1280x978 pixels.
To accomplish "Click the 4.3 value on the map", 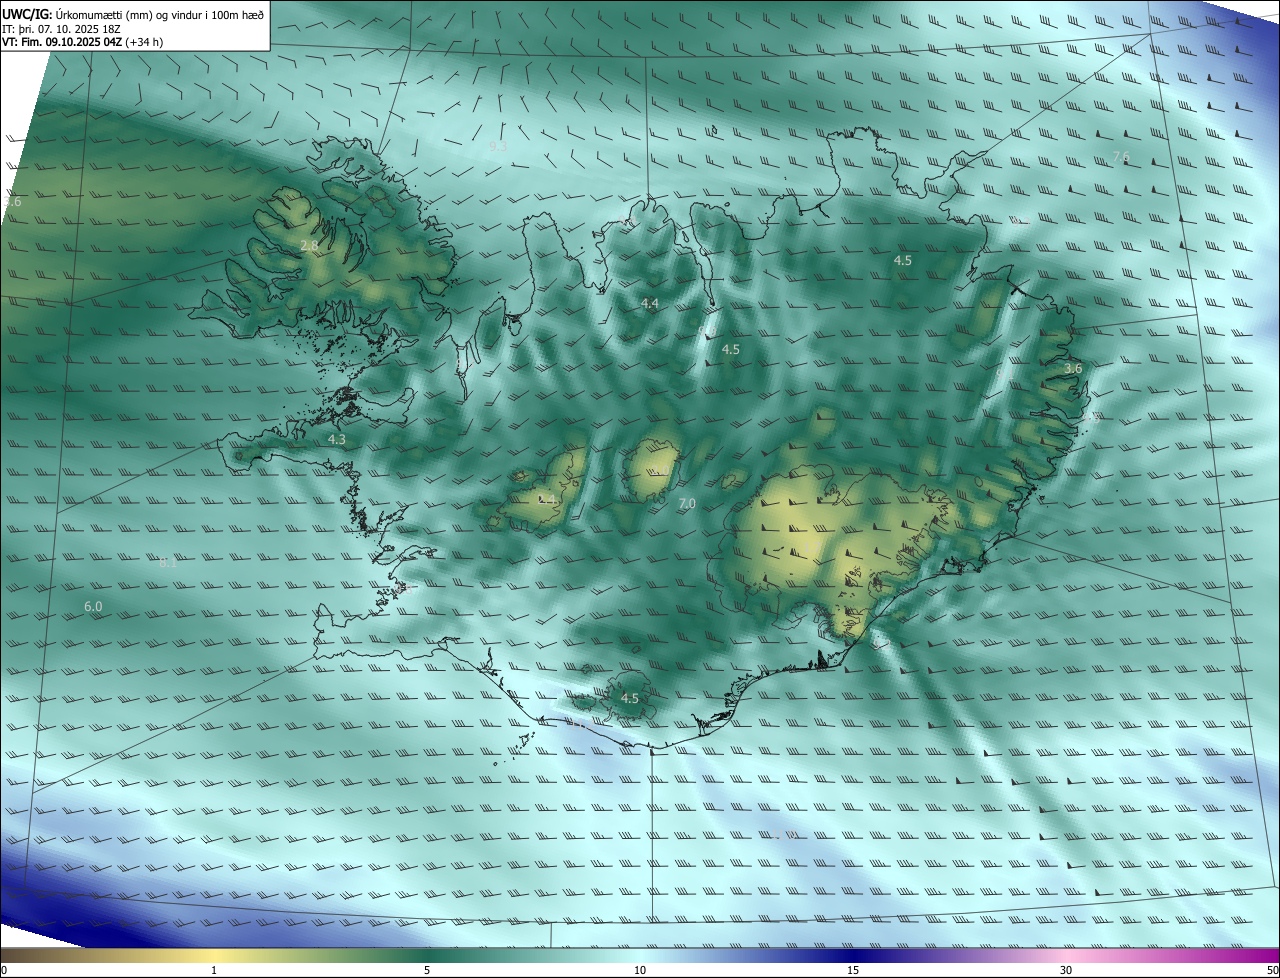I will (337, 439).
